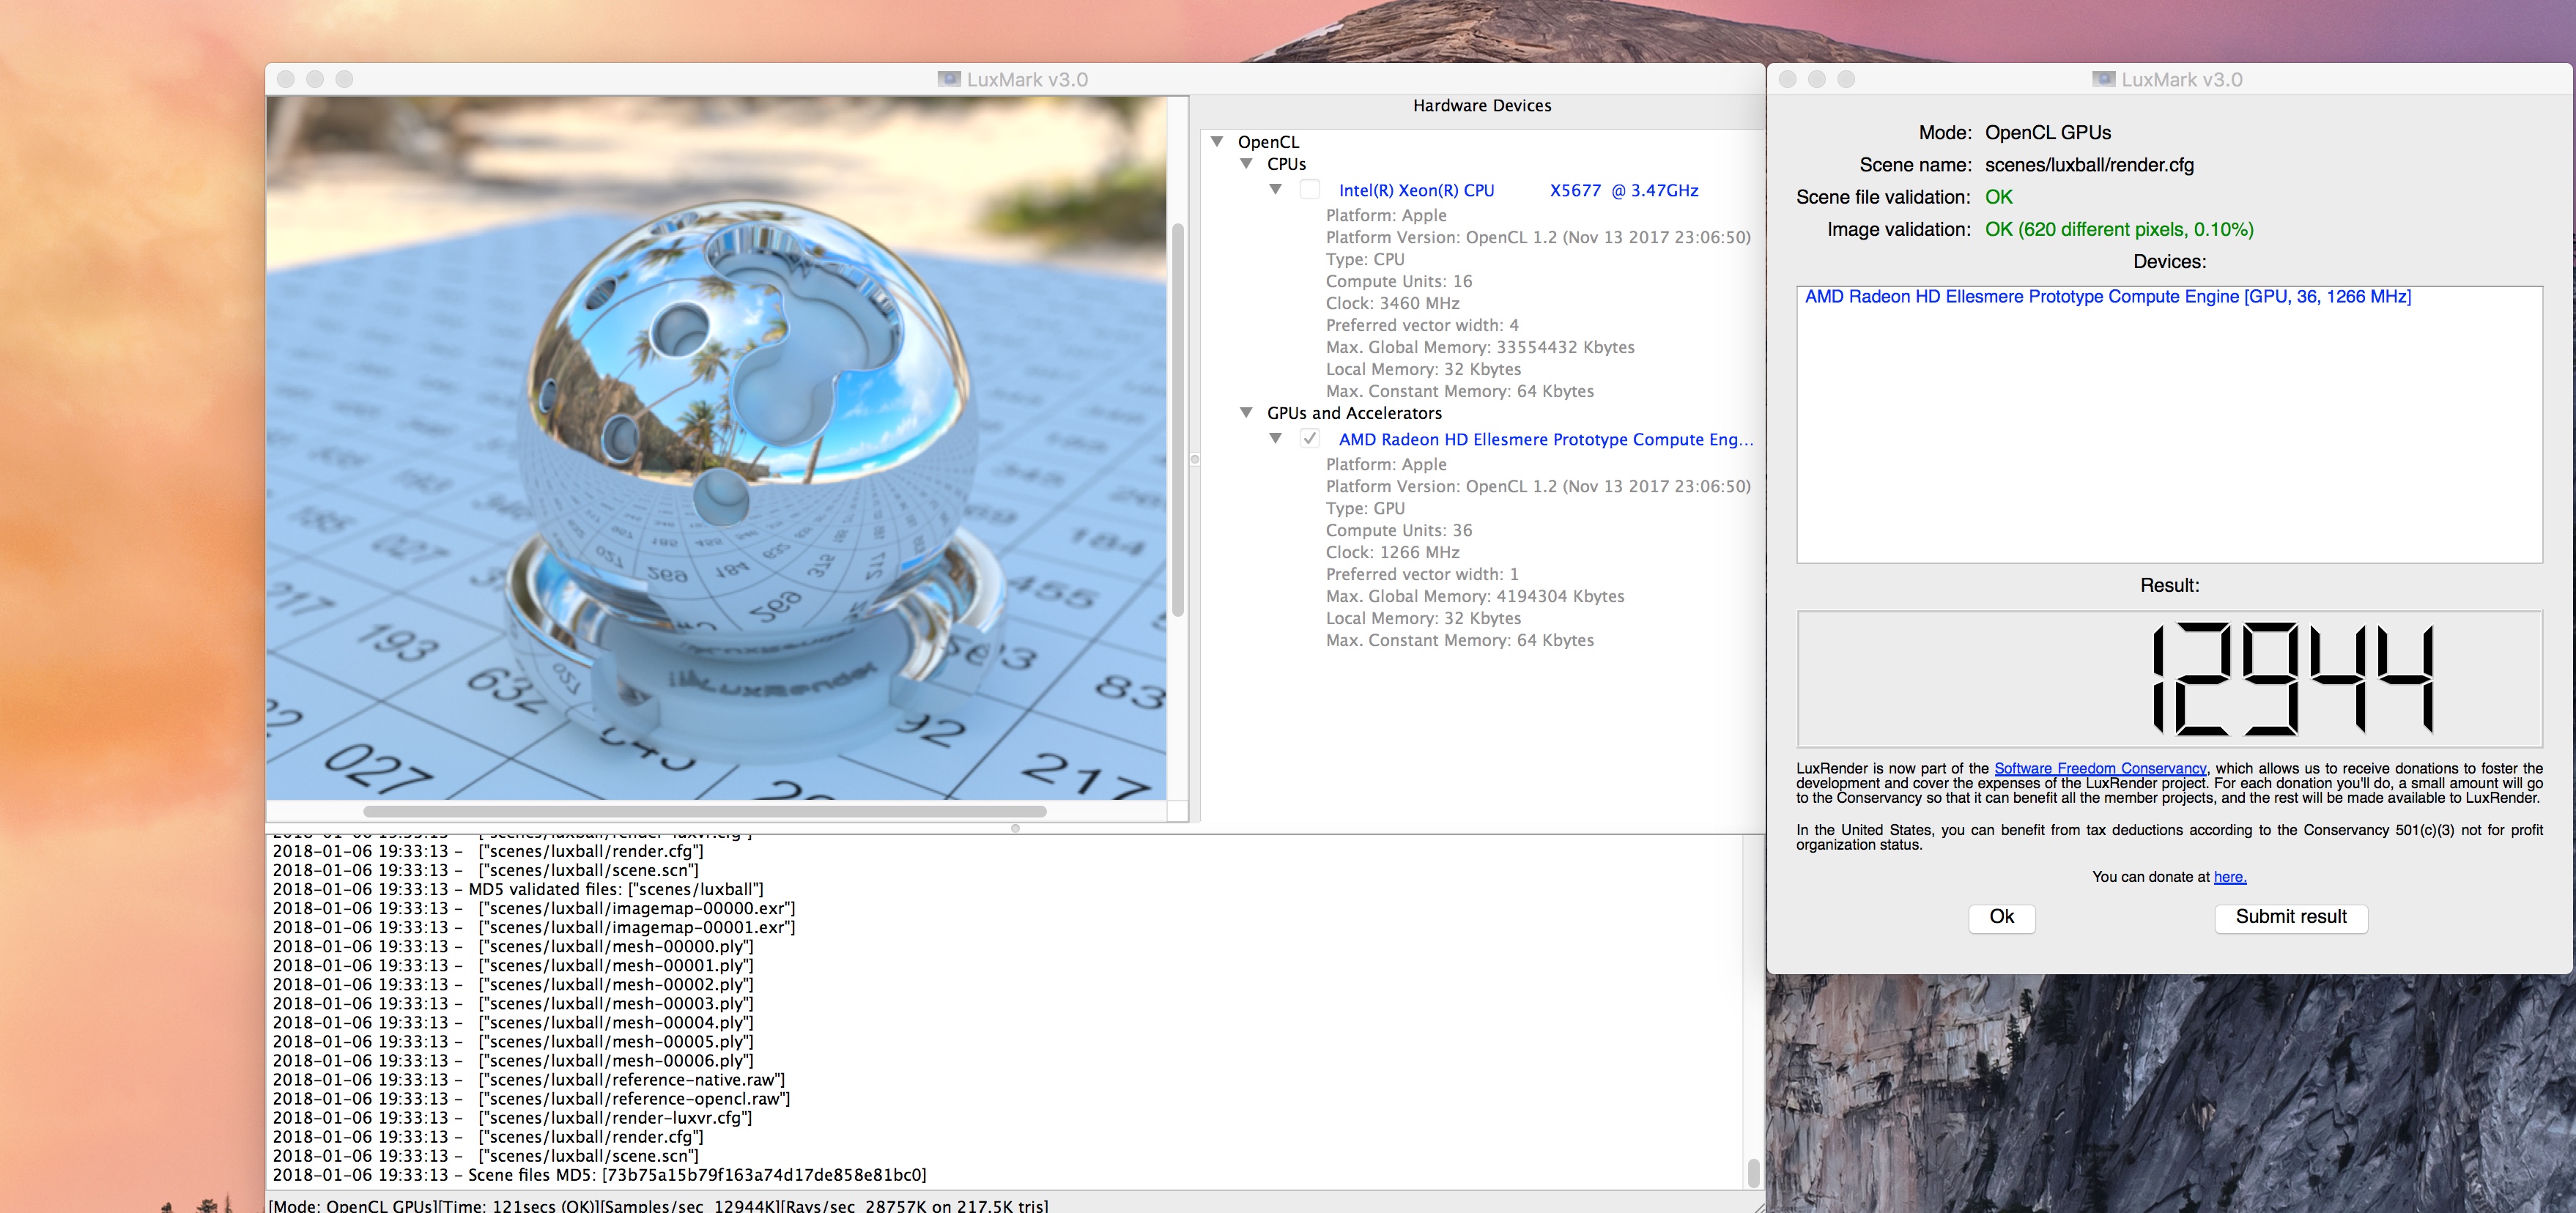Uncheck the AMD Radeon HD Ellesmere device
Viewport: 2576px width, 1213px height.
tap(1309, 439)
